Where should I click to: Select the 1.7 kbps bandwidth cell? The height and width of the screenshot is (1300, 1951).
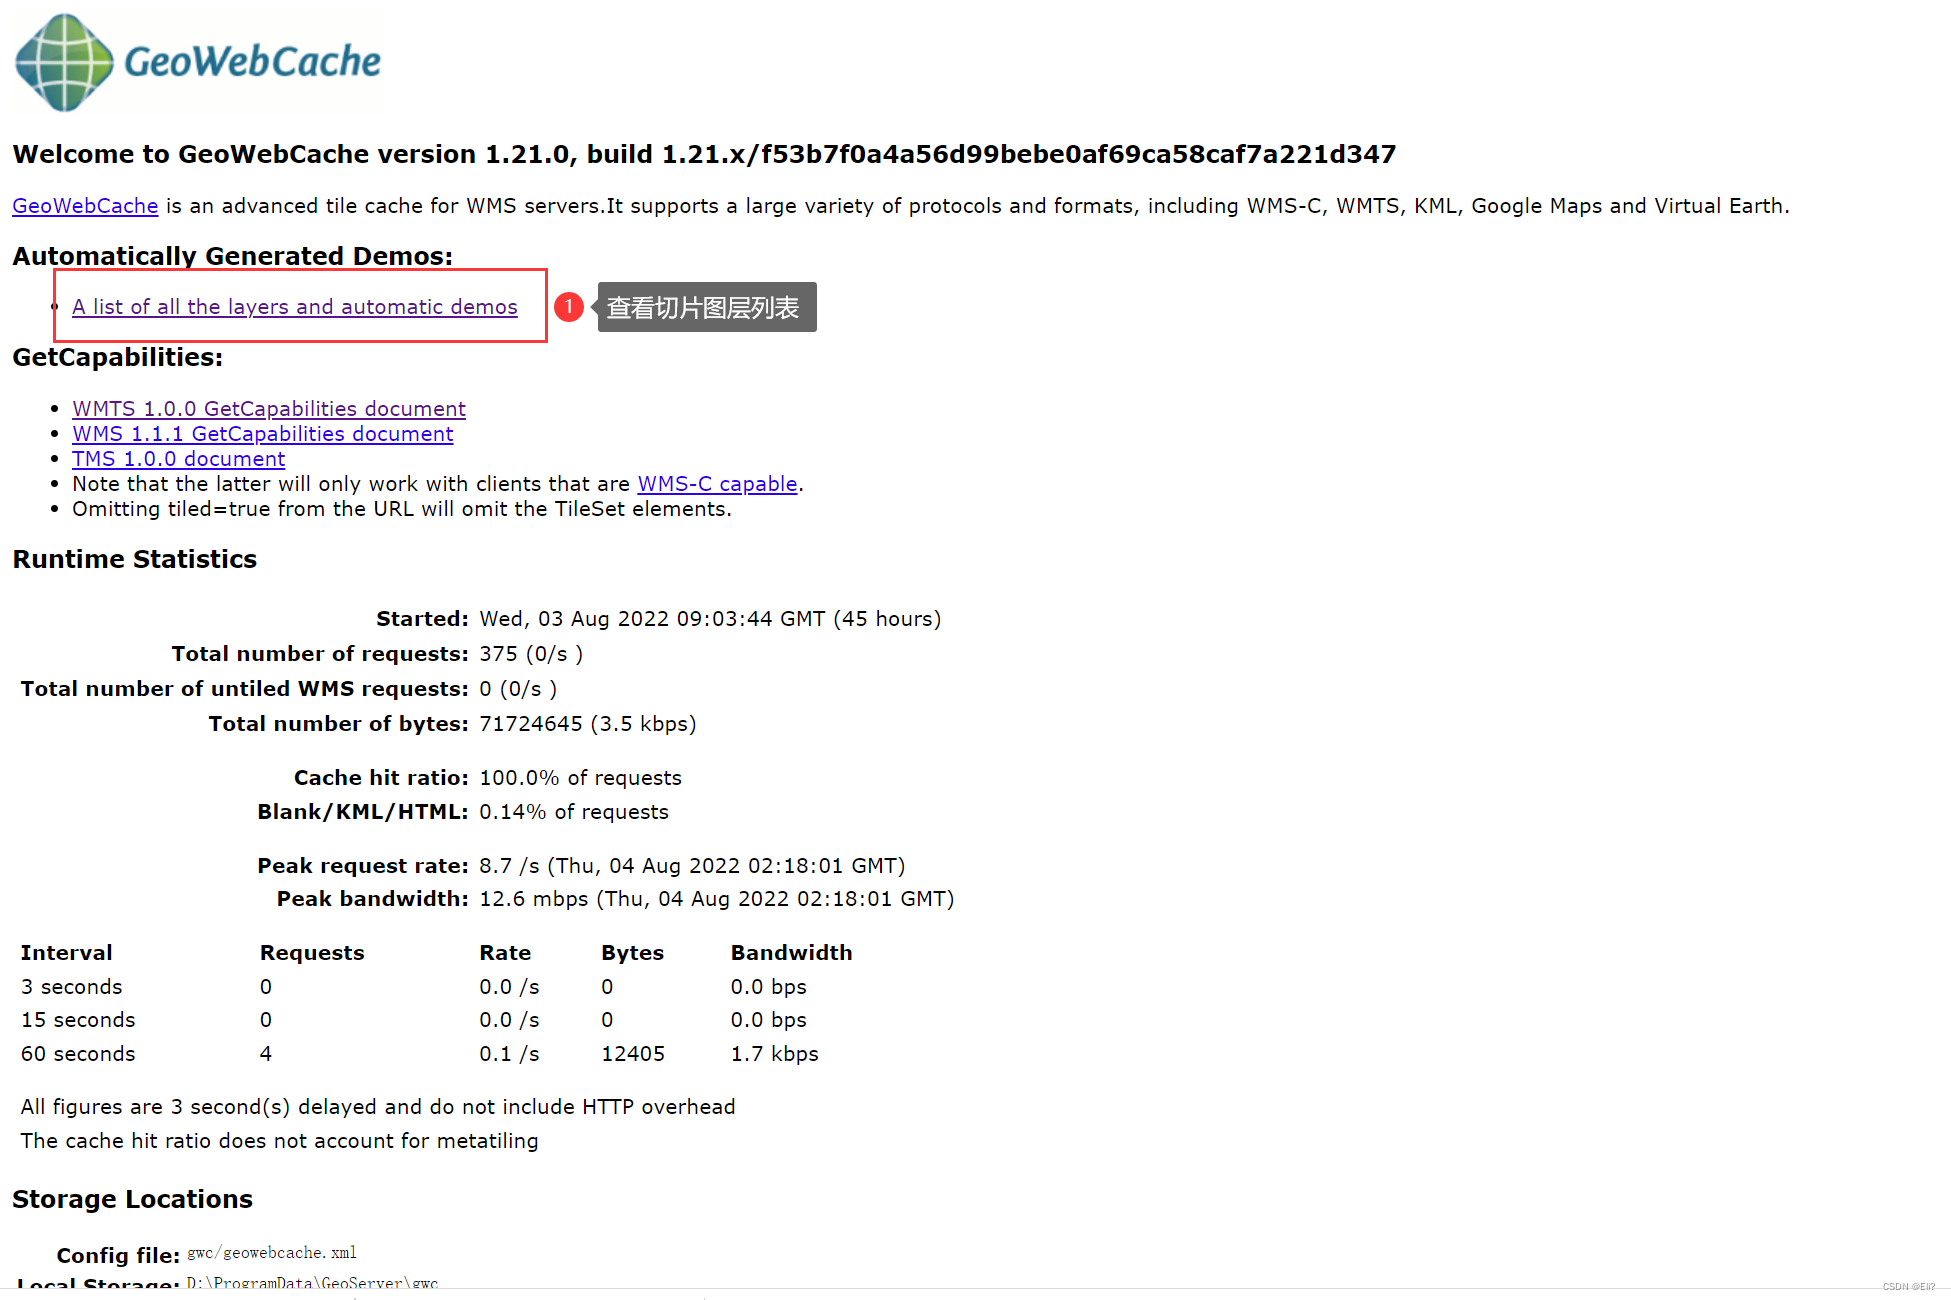pos(775,1054)
